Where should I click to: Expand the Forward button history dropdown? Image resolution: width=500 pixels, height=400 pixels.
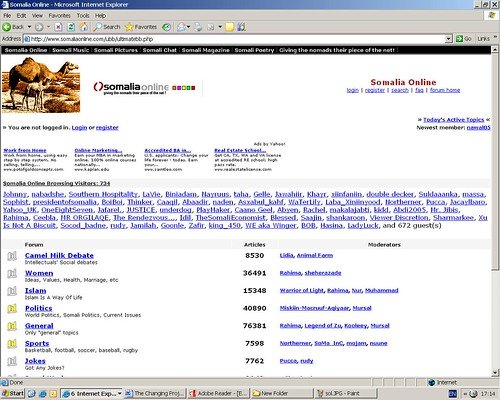pos(48,27)
